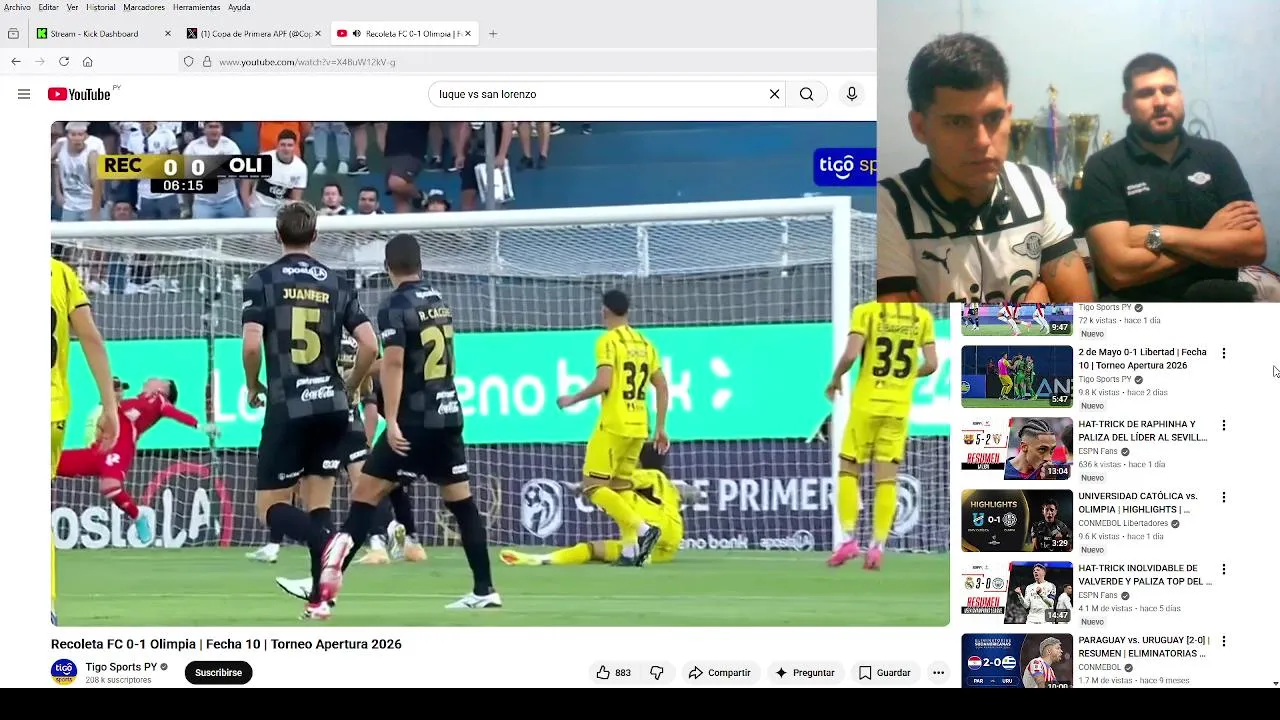This screenshot has width=1280, height=720.
Task: Click video title Recoleta FC 0-1 Olimpia
Action: pos(226,644)
